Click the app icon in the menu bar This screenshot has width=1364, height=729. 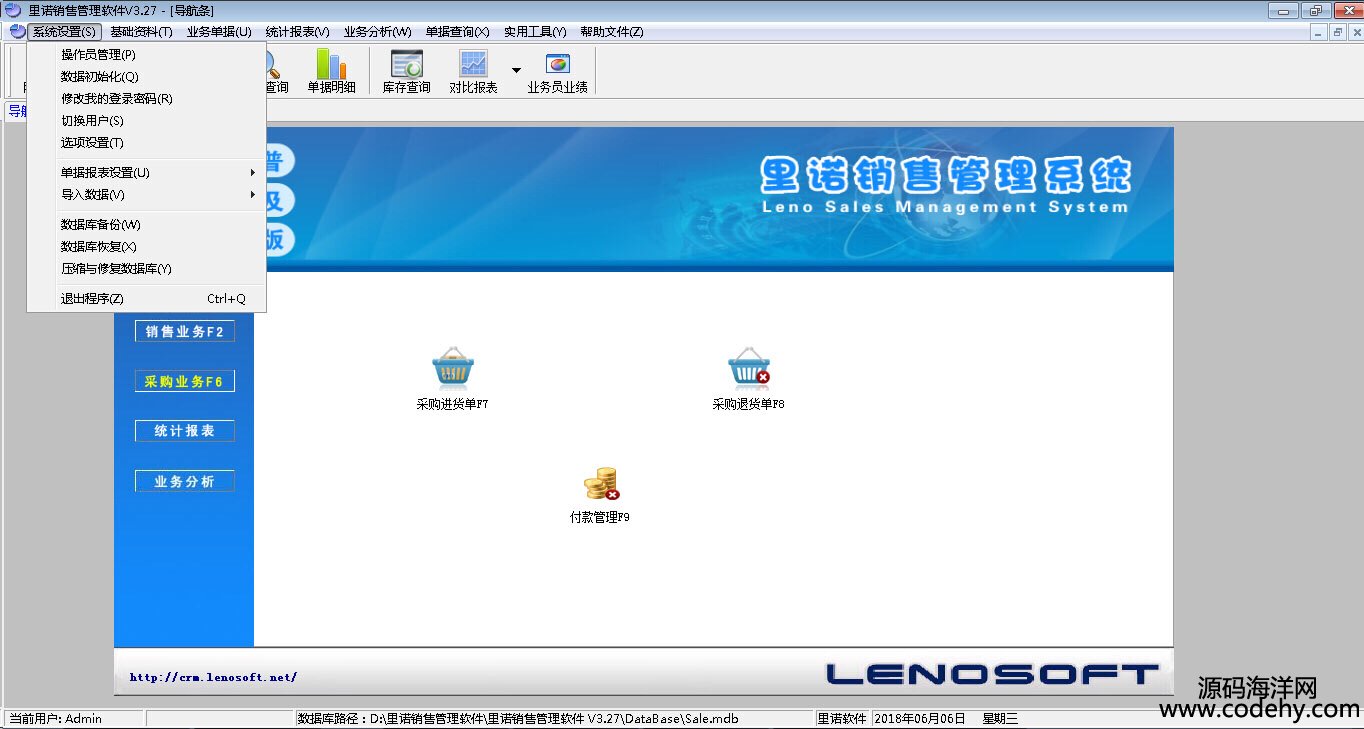(17, 32)
